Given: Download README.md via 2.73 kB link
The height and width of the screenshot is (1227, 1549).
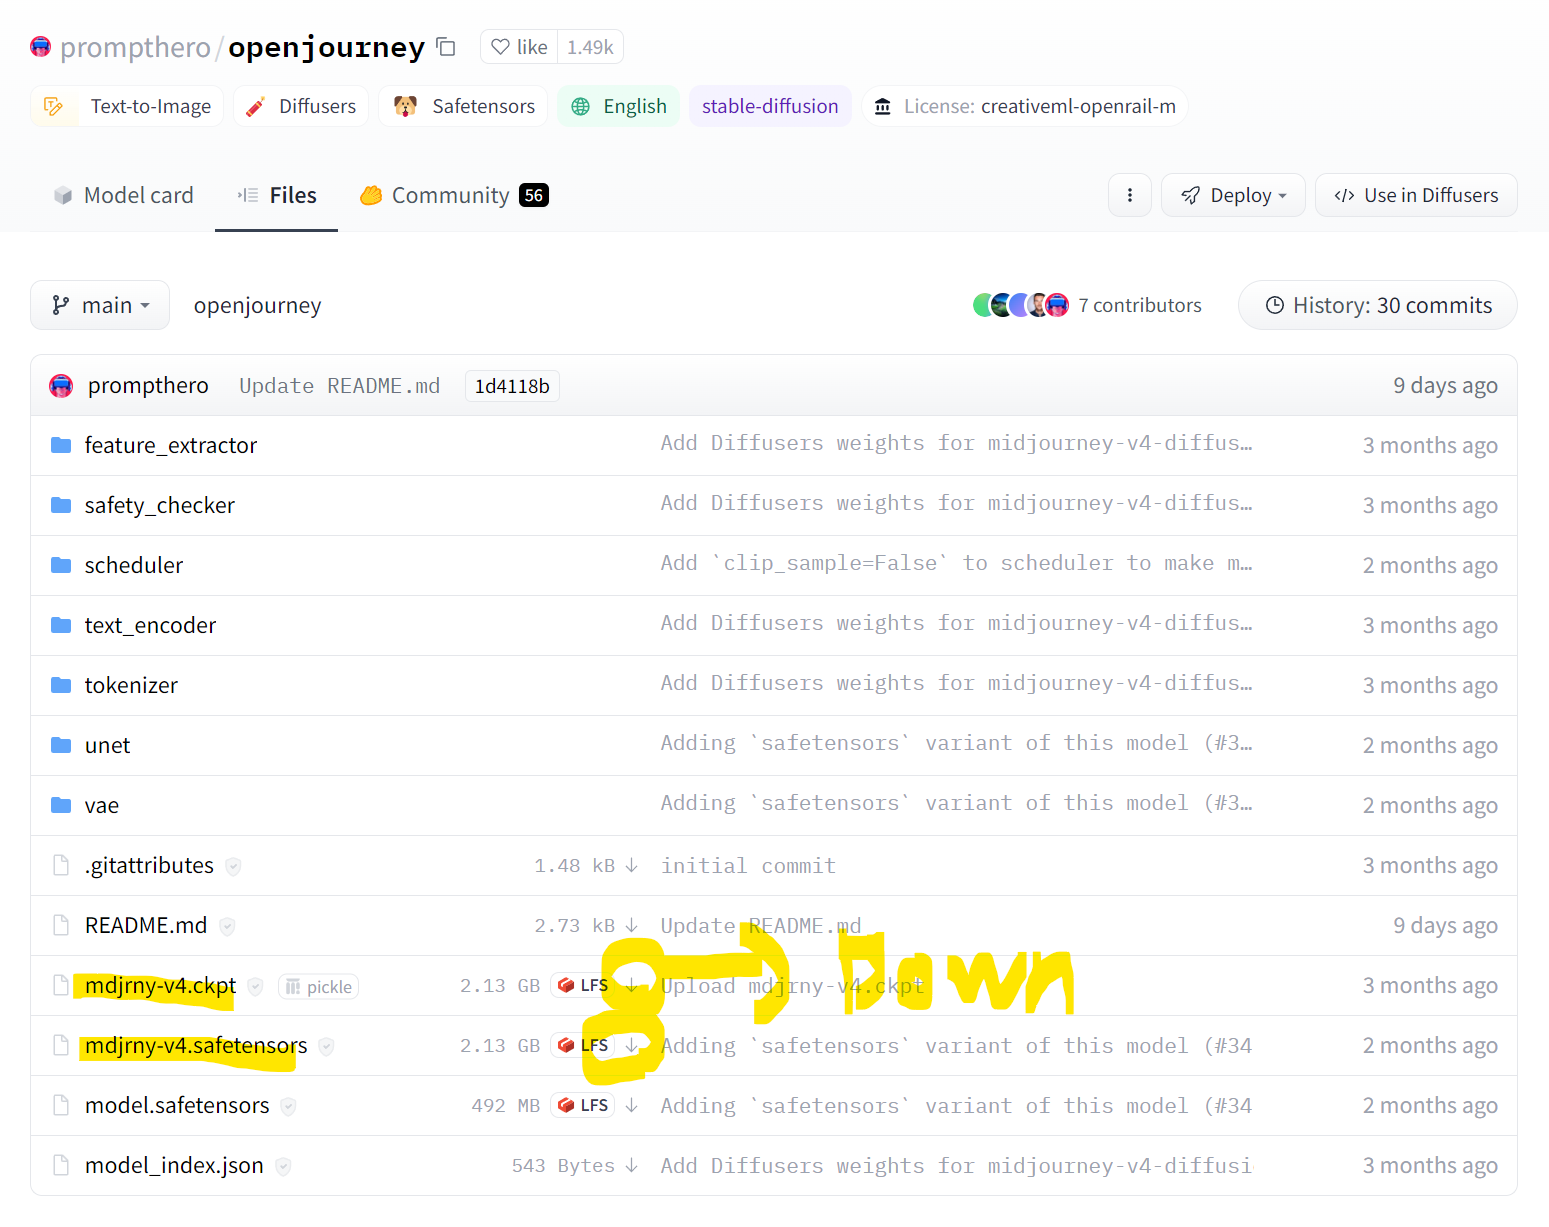Looking at the screenshot, I should click(x=586, y=926).
